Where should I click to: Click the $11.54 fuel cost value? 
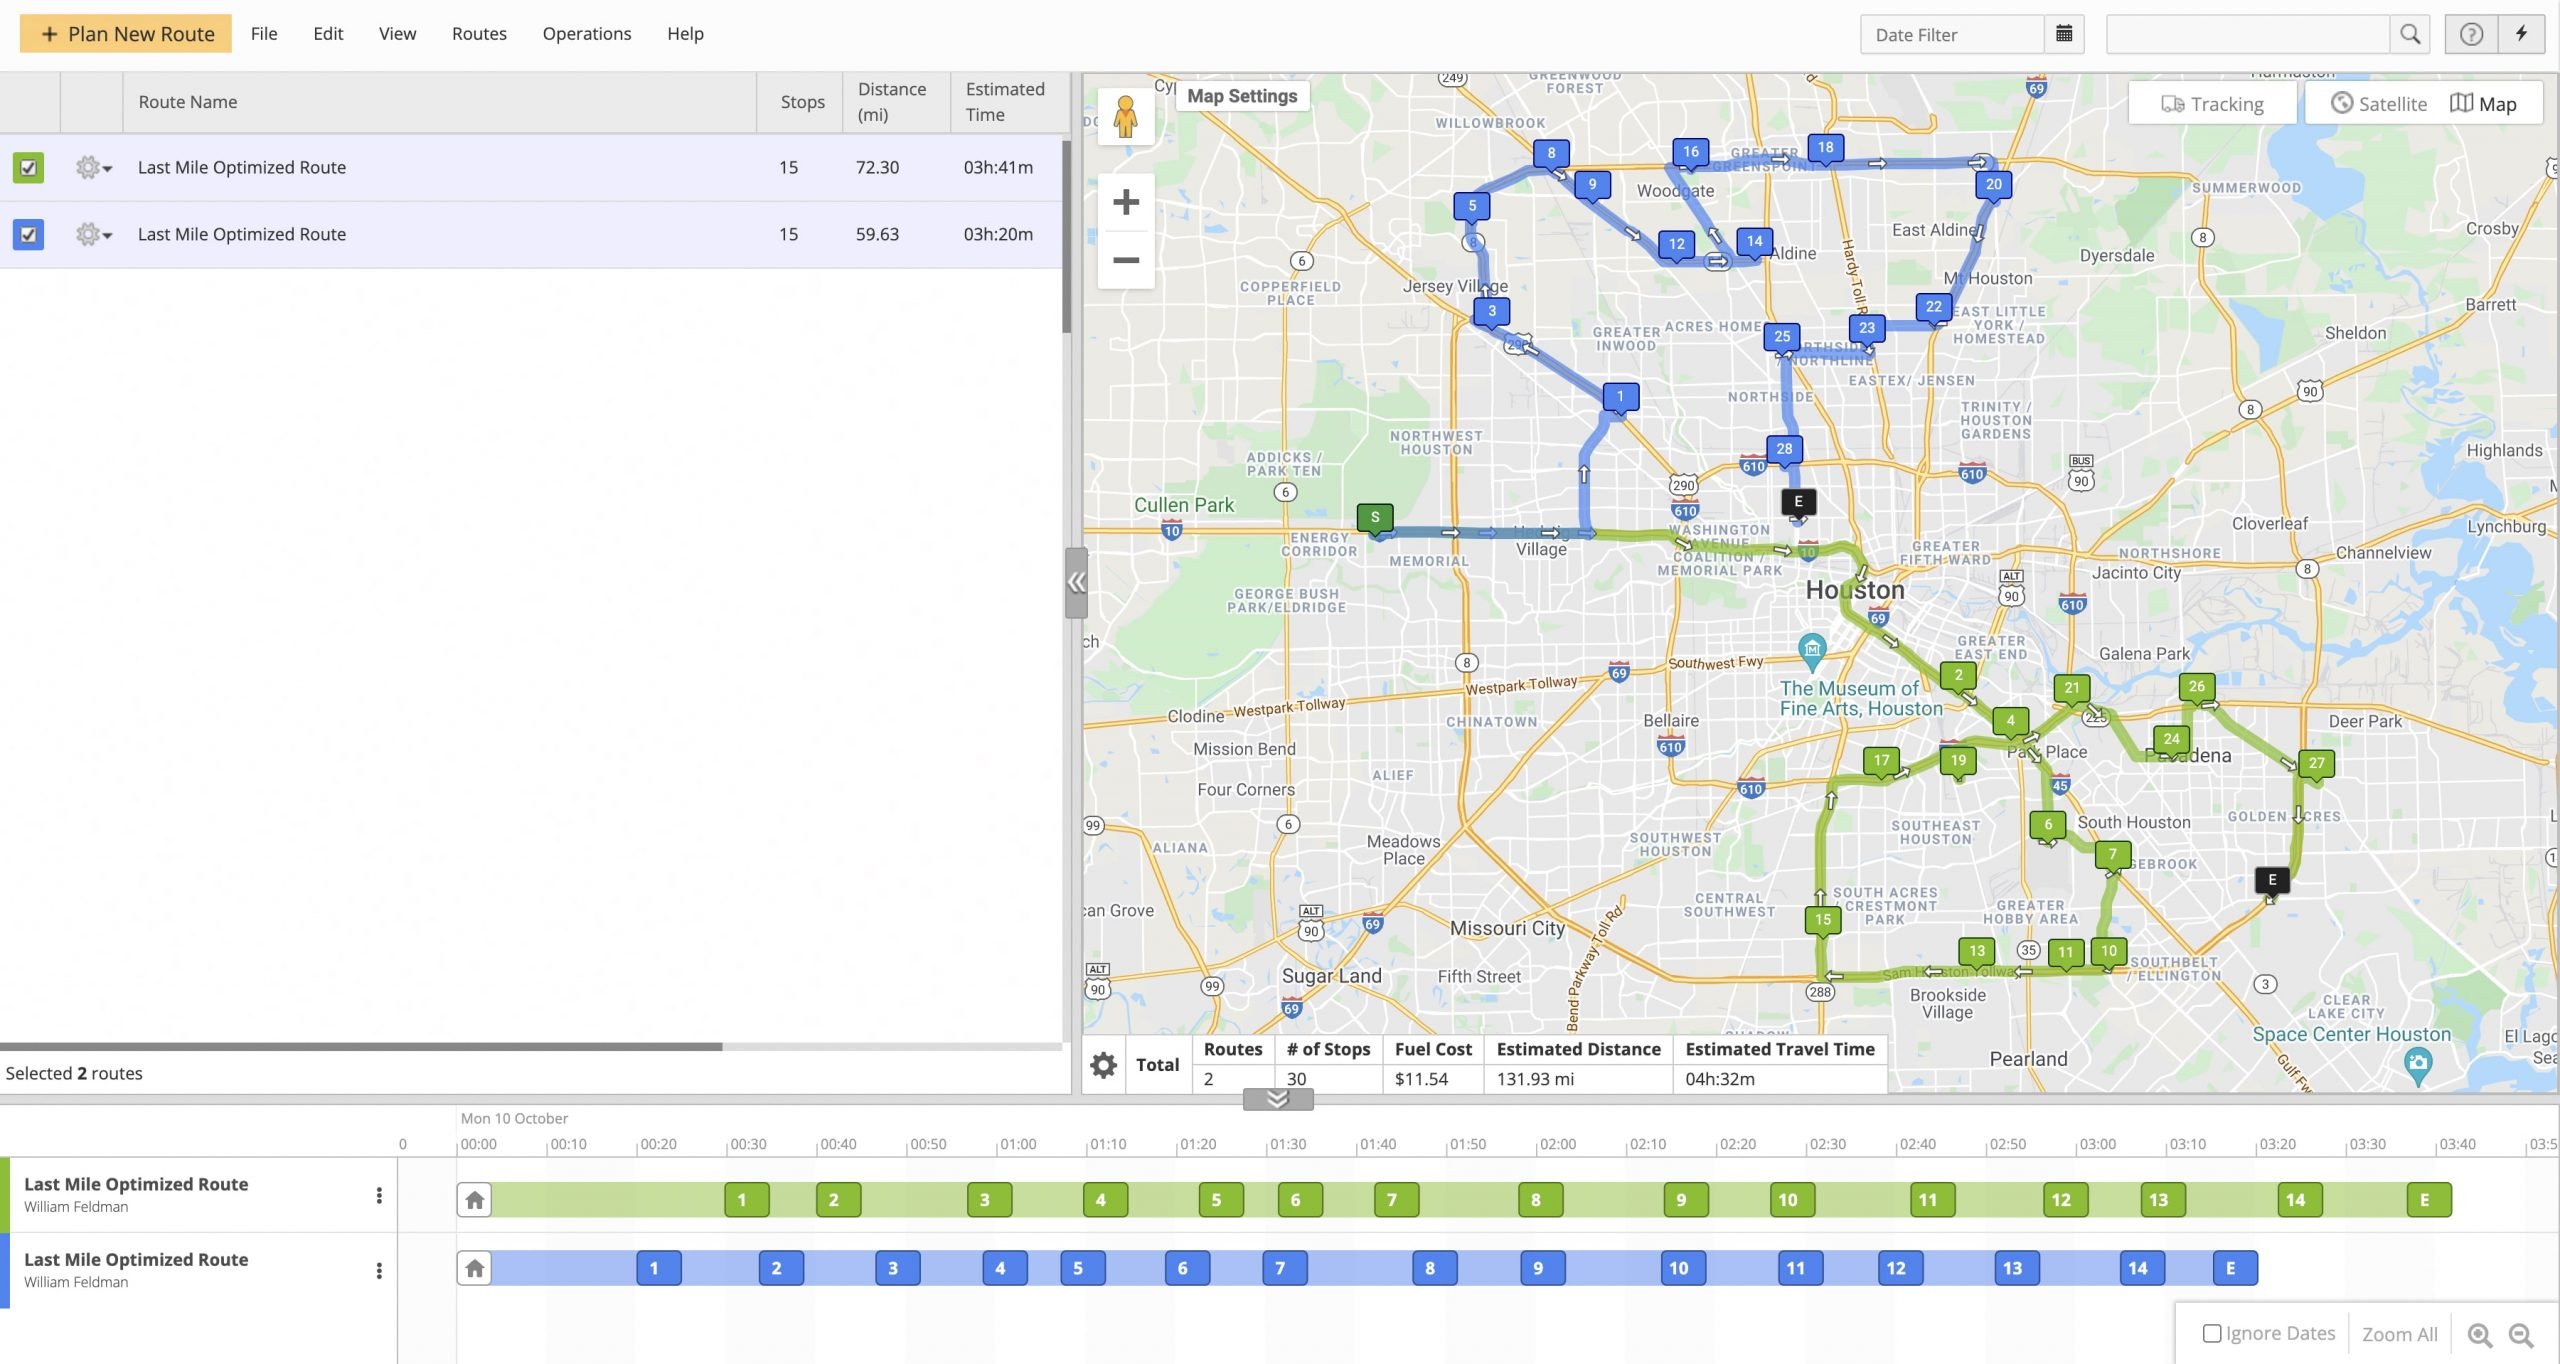pos(1421,1079)
